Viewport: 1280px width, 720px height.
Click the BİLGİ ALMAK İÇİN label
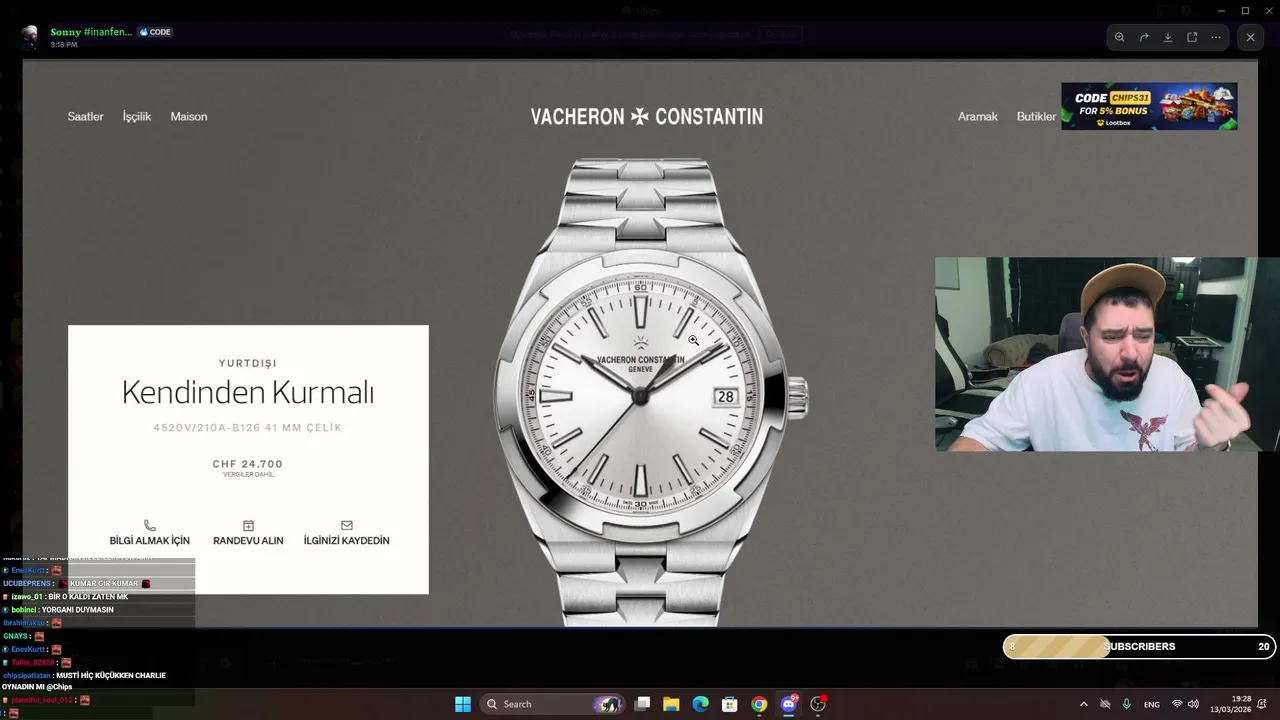pos(149,541)
